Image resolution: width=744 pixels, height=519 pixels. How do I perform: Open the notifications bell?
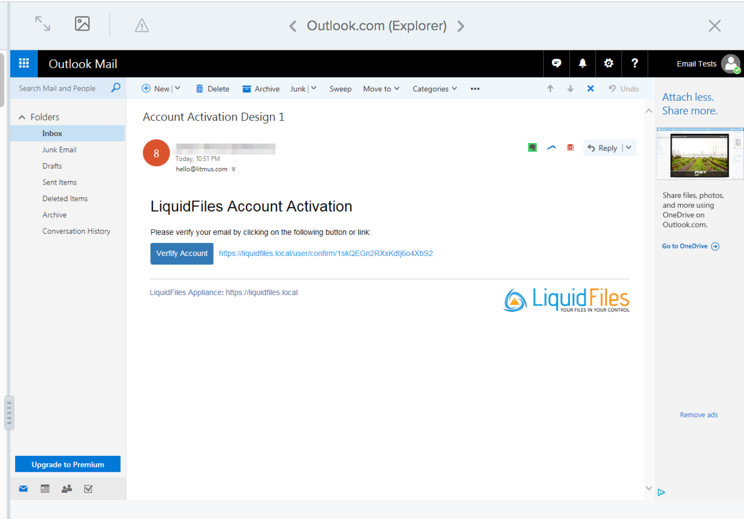582,63
